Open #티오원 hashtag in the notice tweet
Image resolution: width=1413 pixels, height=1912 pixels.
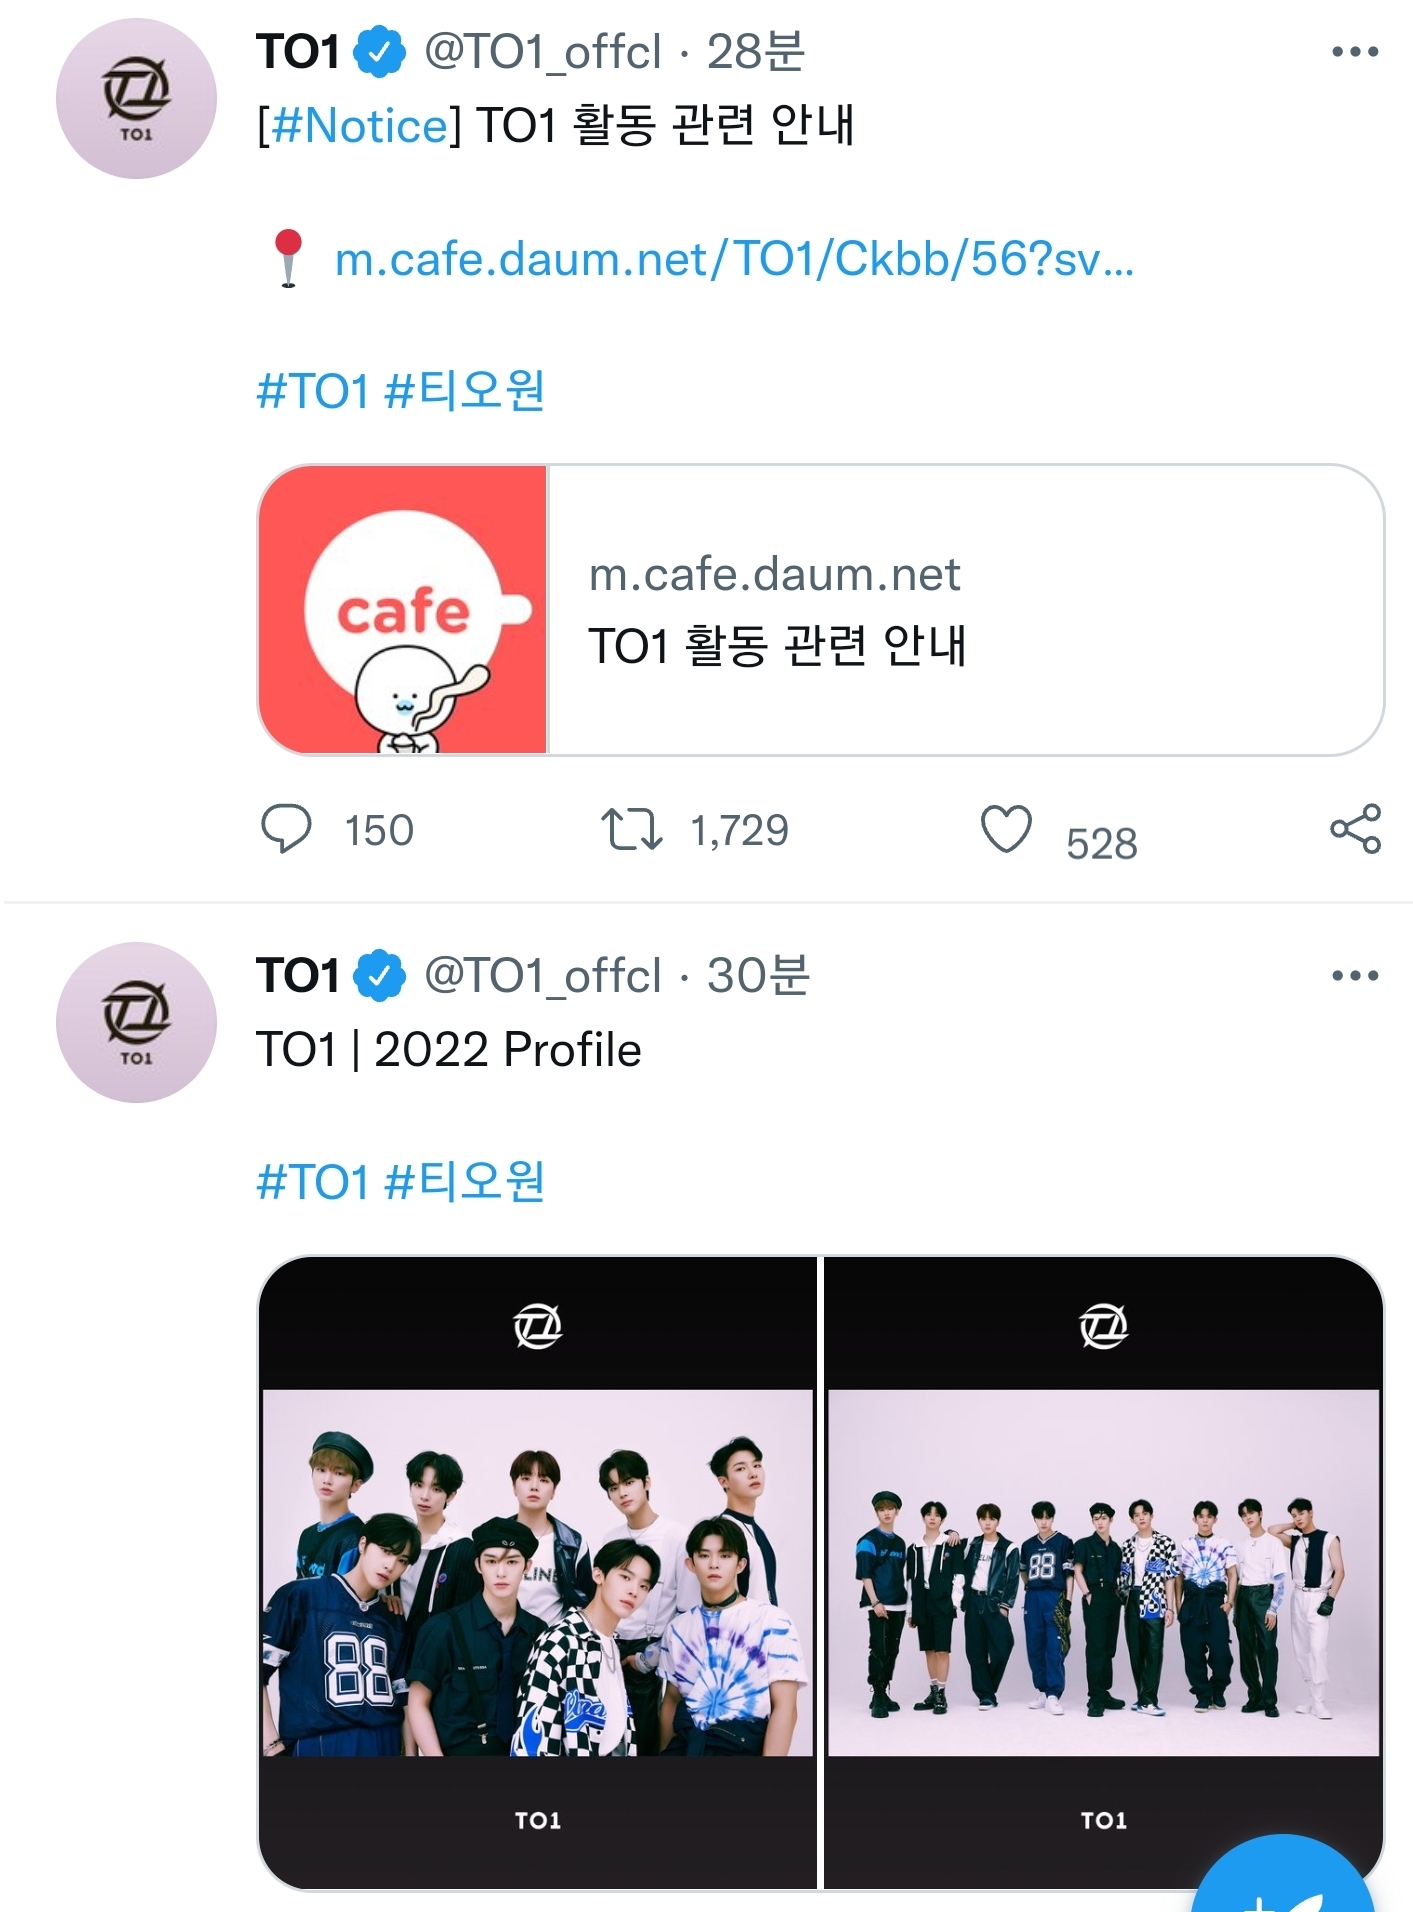tap(465, 391)
